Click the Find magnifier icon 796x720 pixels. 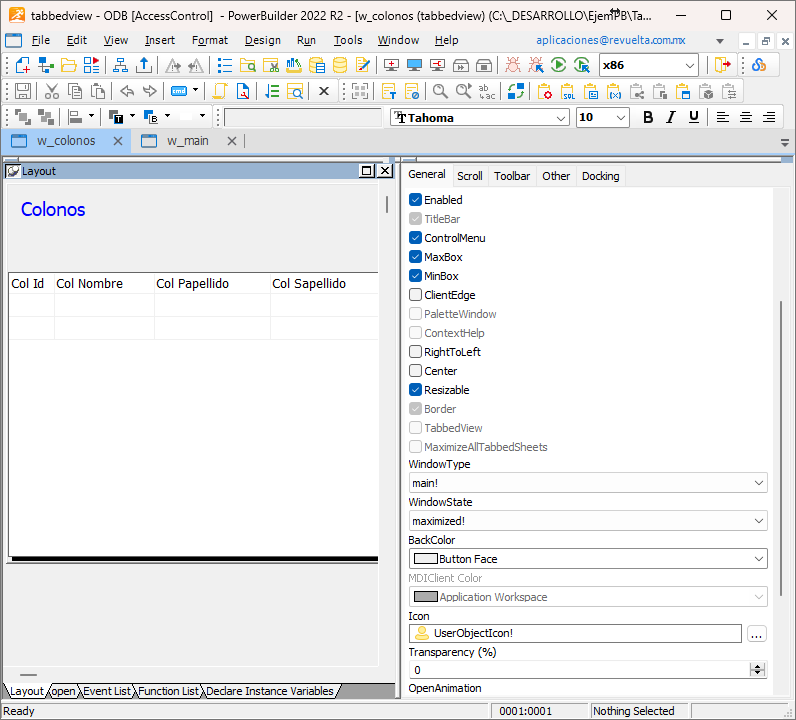(440, 91)
